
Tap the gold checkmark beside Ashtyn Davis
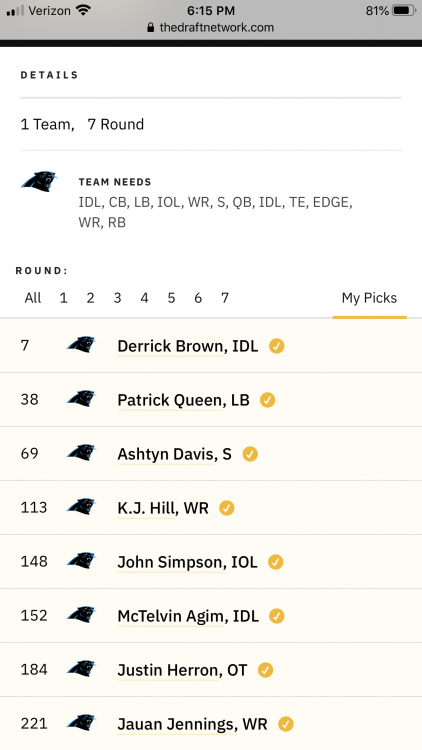click(x=250, y=454)
